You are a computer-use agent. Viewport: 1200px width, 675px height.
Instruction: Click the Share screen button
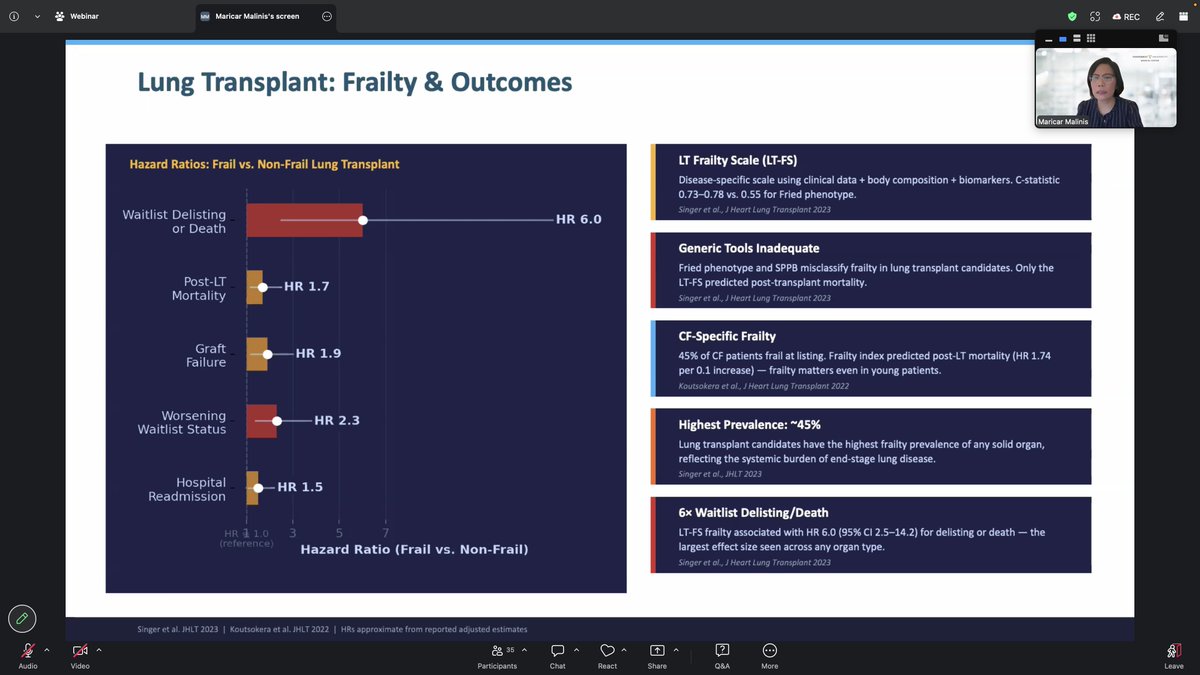pos(657,655)
